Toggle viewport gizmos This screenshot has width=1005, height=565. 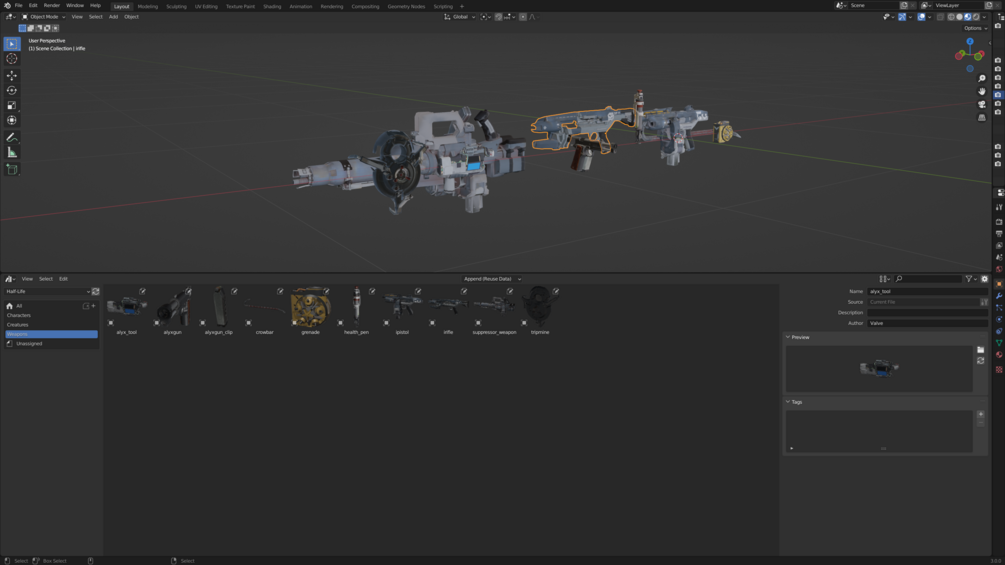pyautogui.click(x=902, y=17)
